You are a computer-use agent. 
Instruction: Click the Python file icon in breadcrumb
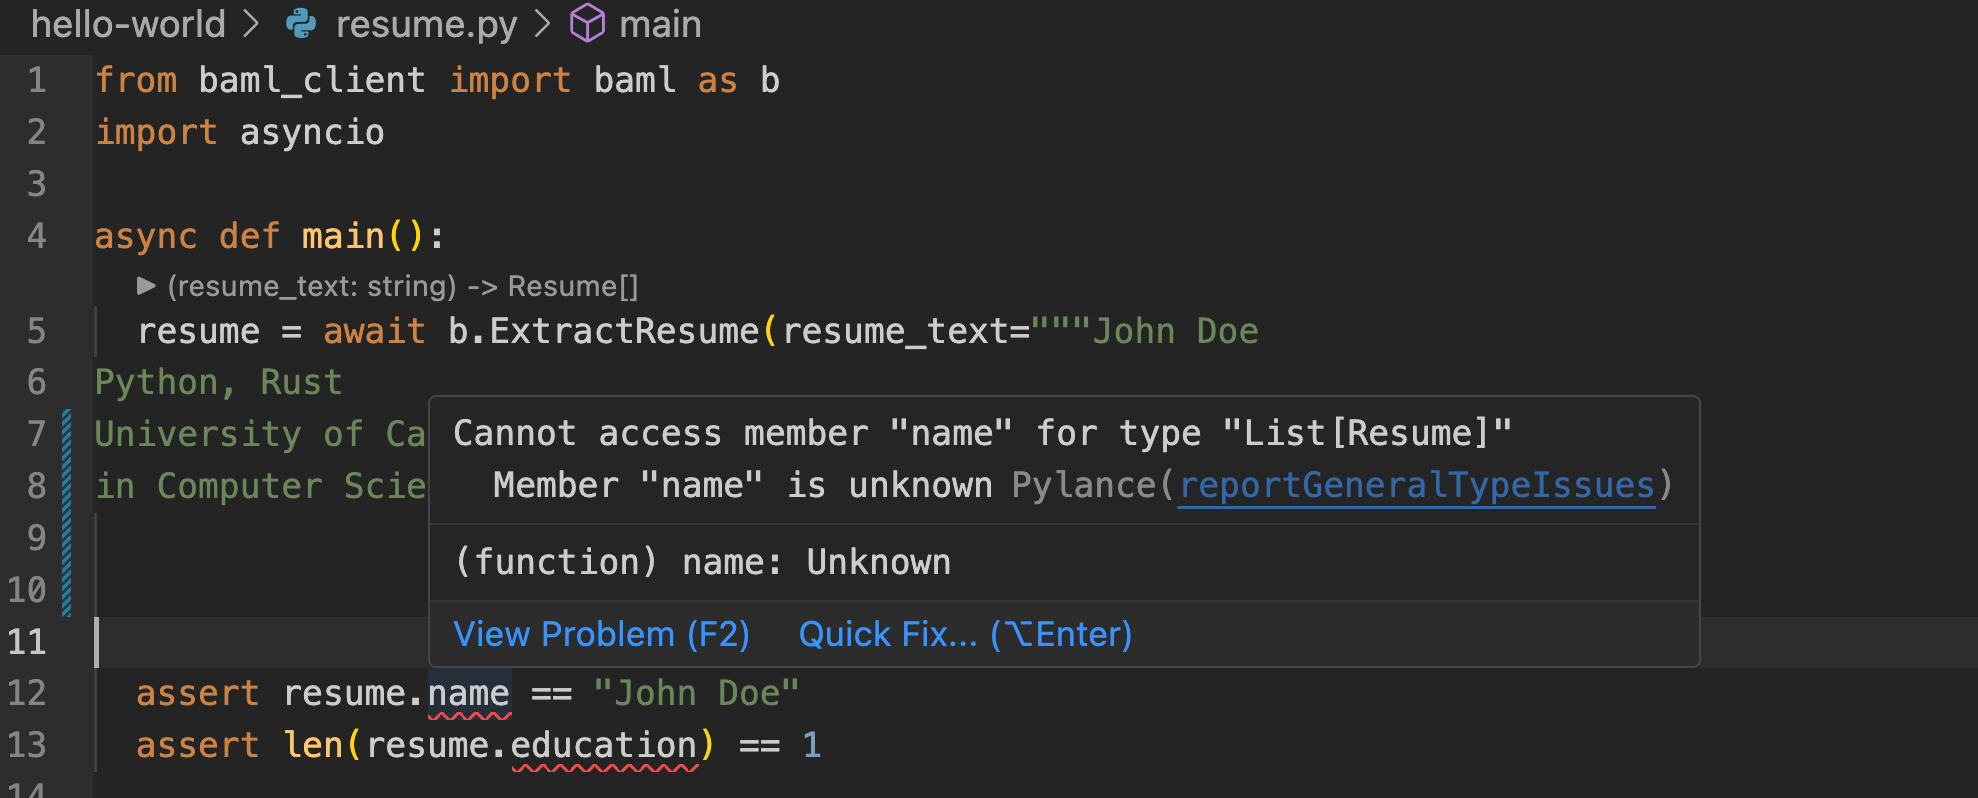301,24
